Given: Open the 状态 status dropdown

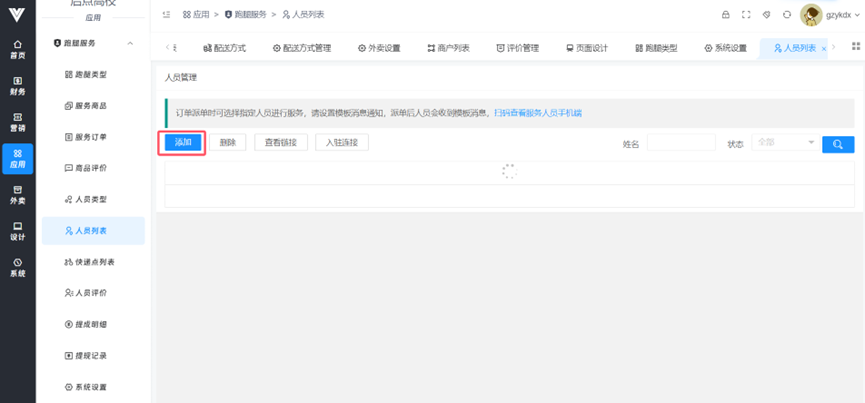Looking at the screenshot, I should coord(785,143).
